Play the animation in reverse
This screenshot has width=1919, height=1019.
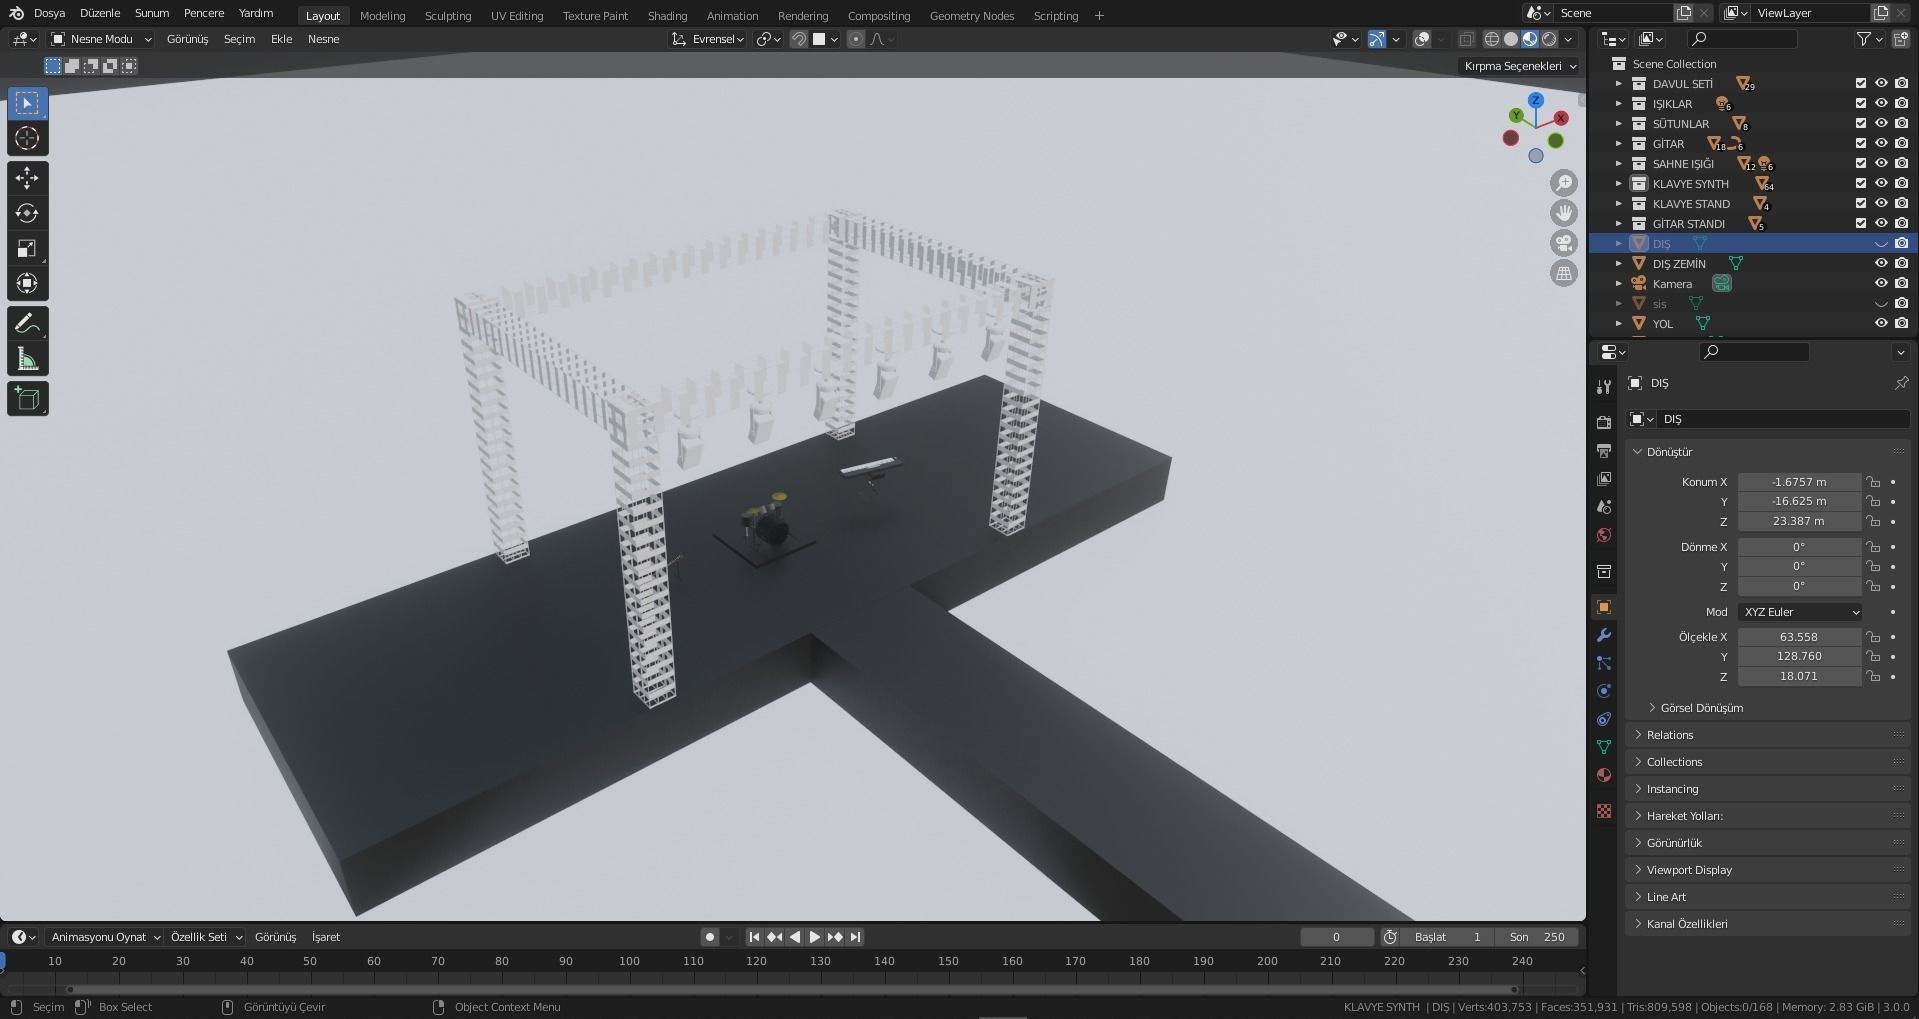click(x=795, y=937)
